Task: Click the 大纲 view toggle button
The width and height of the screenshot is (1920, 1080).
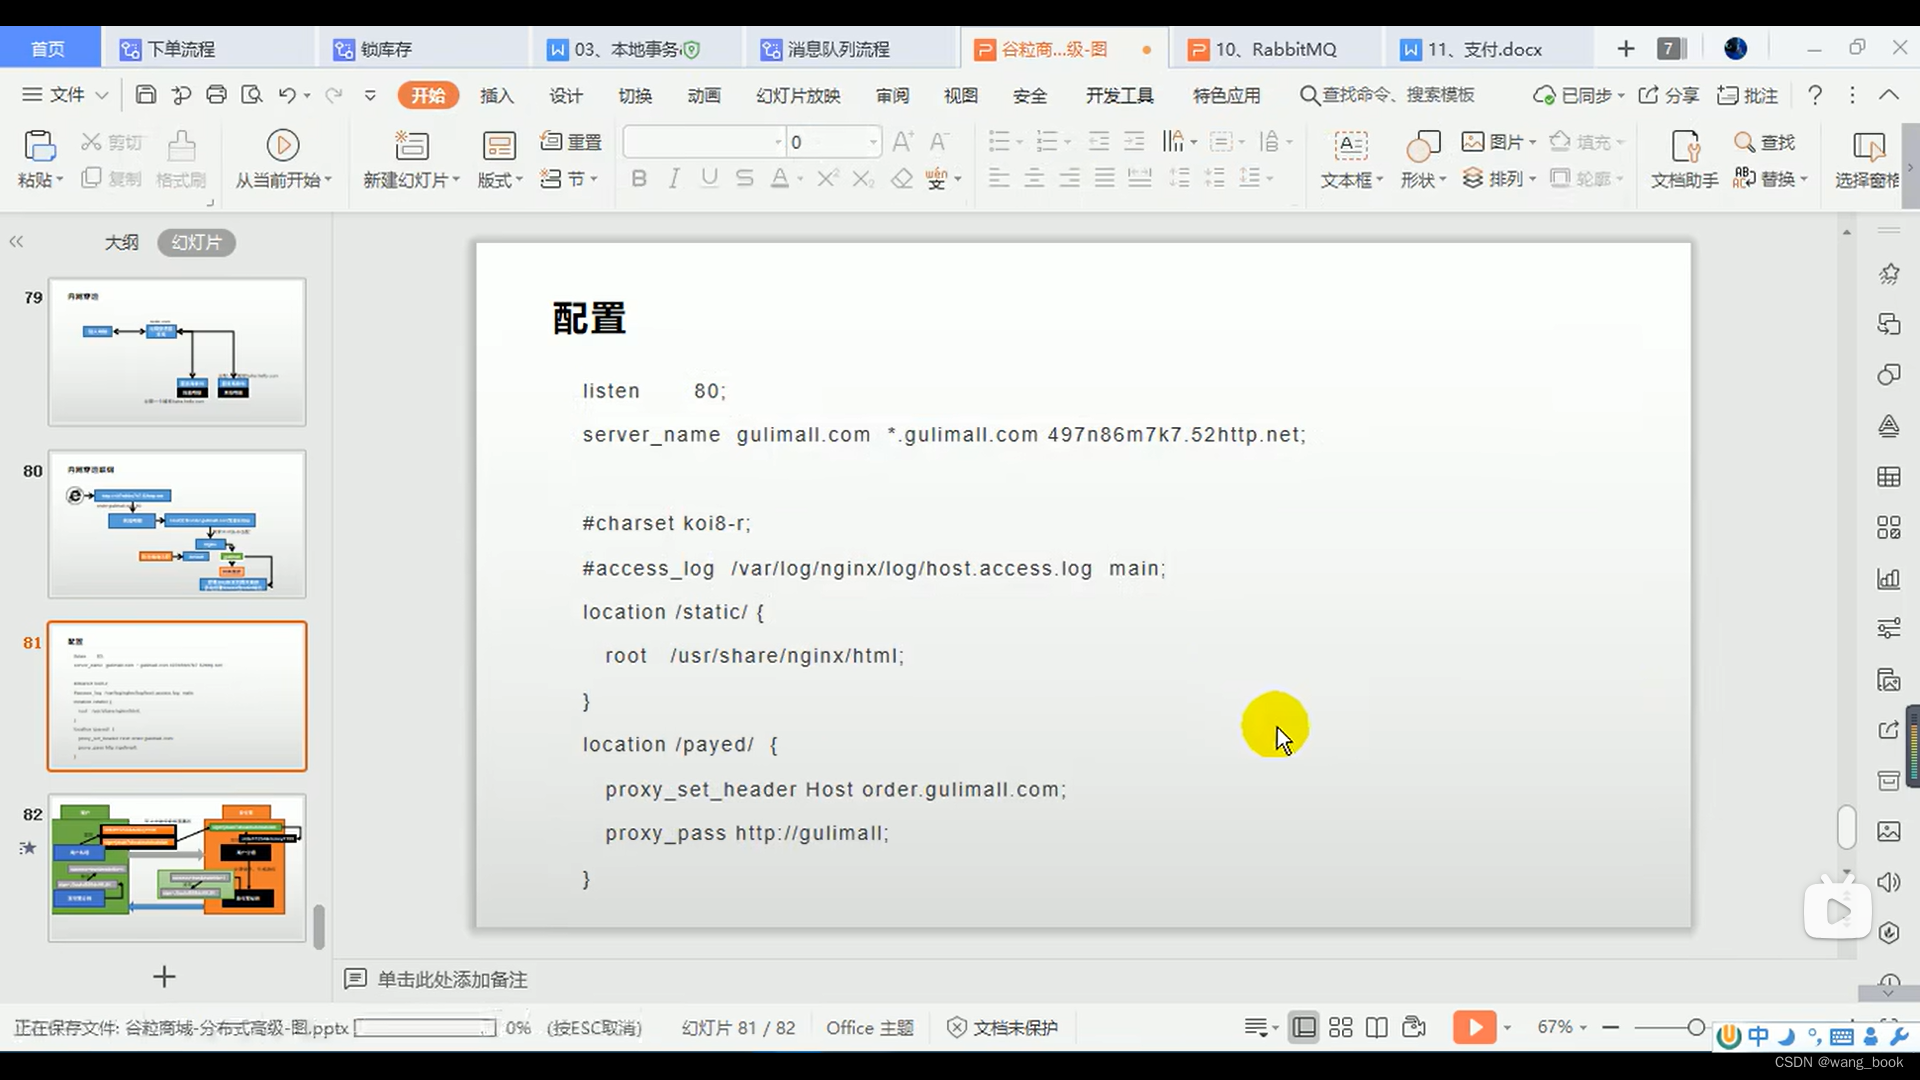Action: point(121,241)
